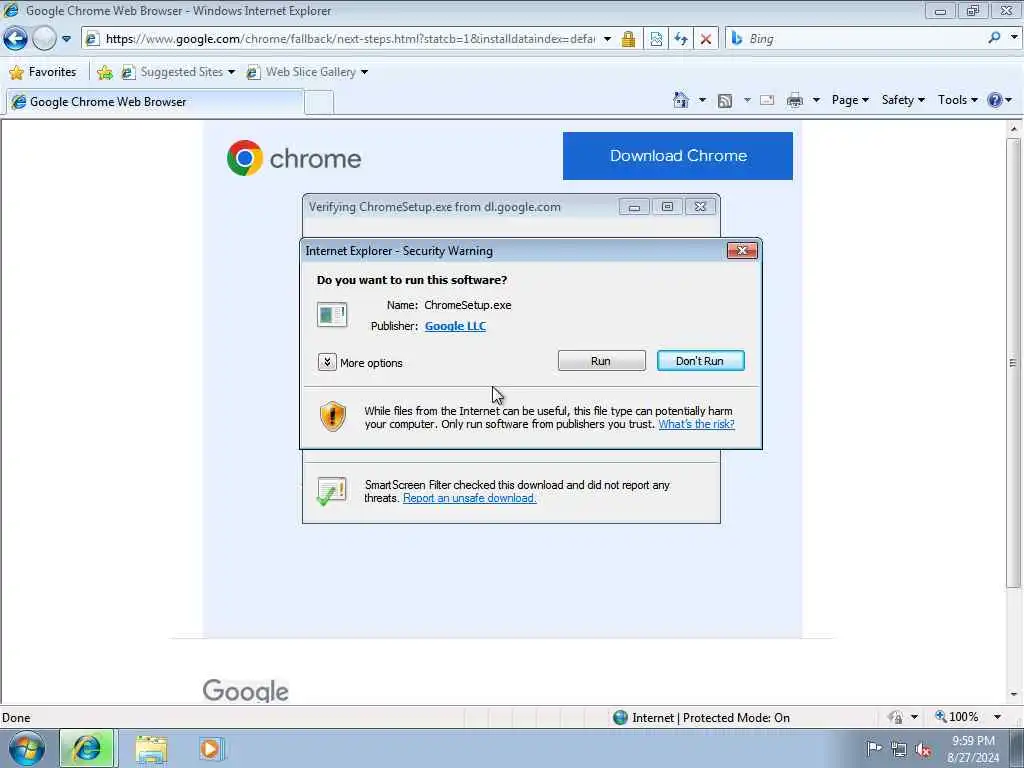Viewport: 1024px width, 768px height.
Task: Click the ChromeSetup.exe file icon
Action: pos(332,314)
